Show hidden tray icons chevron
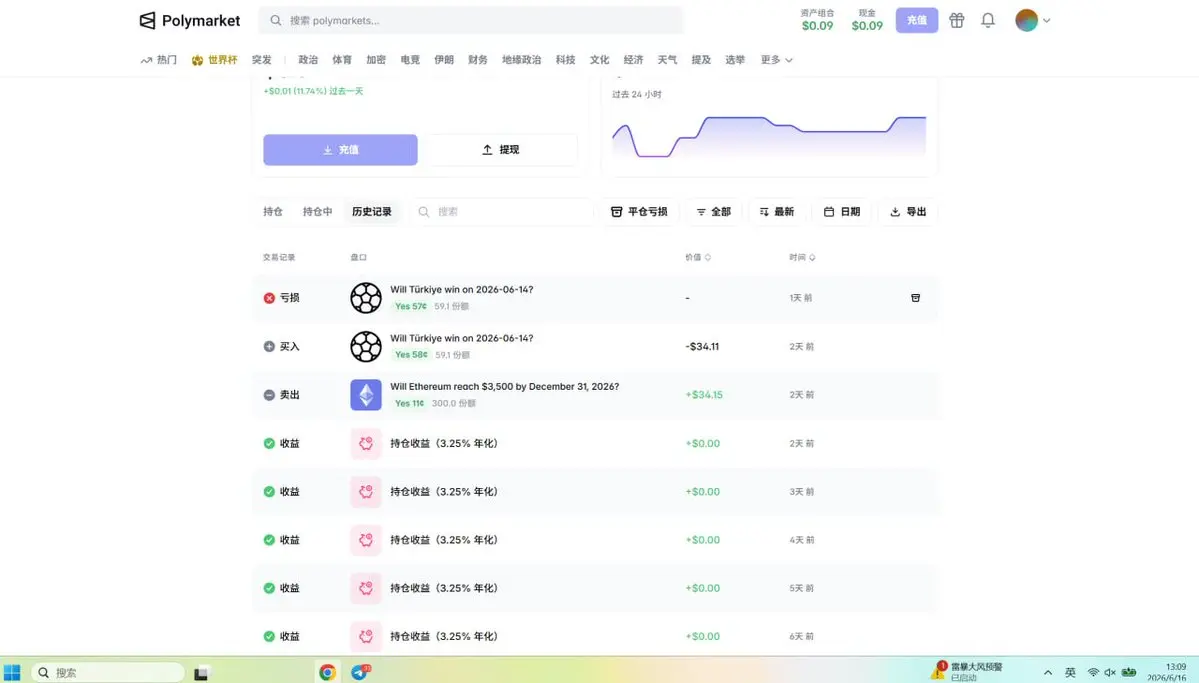The width and height of the screenshot is (1199, 683). point(1048,672)
